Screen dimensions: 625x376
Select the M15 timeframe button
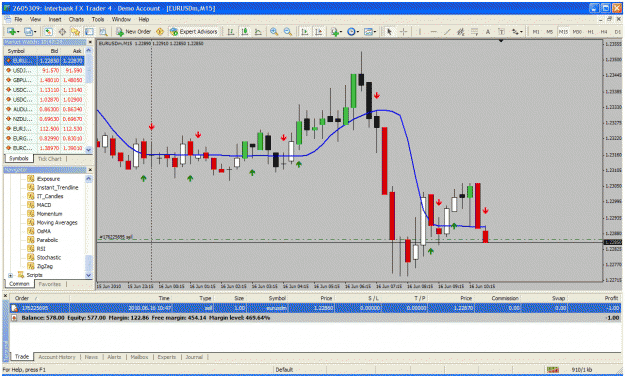tap(563, 31)
